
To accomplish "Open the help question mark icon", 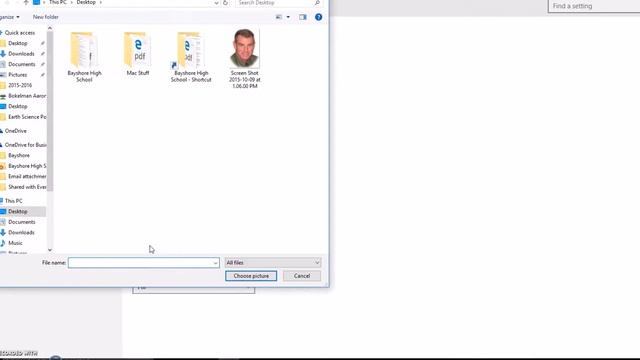I will tap(318, 17).
